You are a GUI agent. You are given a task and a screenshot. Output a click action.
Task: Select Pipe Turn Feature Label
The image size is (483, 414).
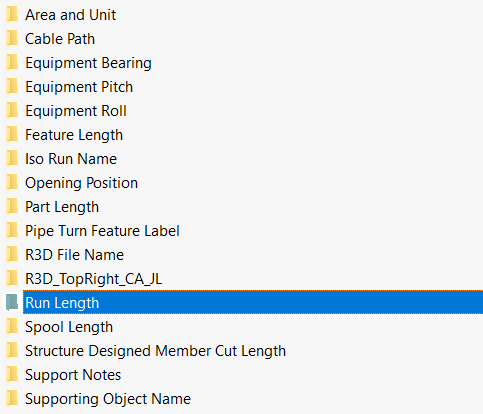(102, 231)
